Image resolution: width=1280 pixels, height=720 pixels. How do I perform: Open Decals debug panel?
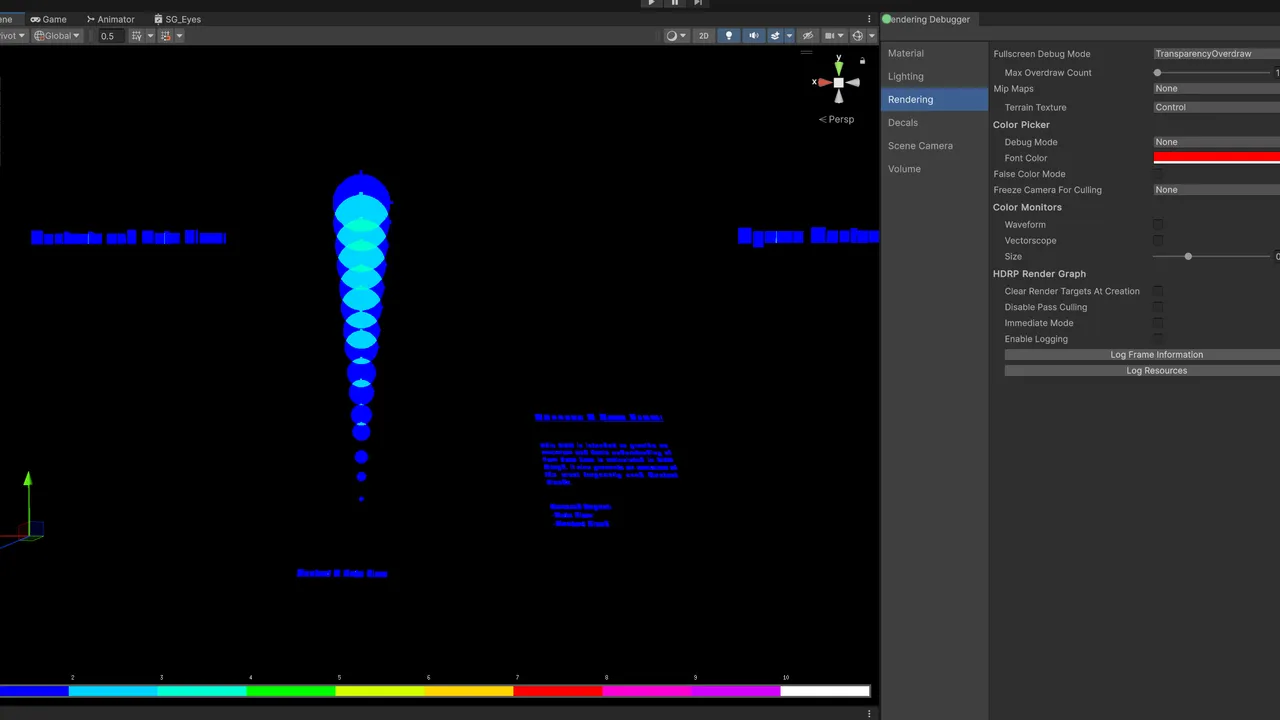(934, 122)
